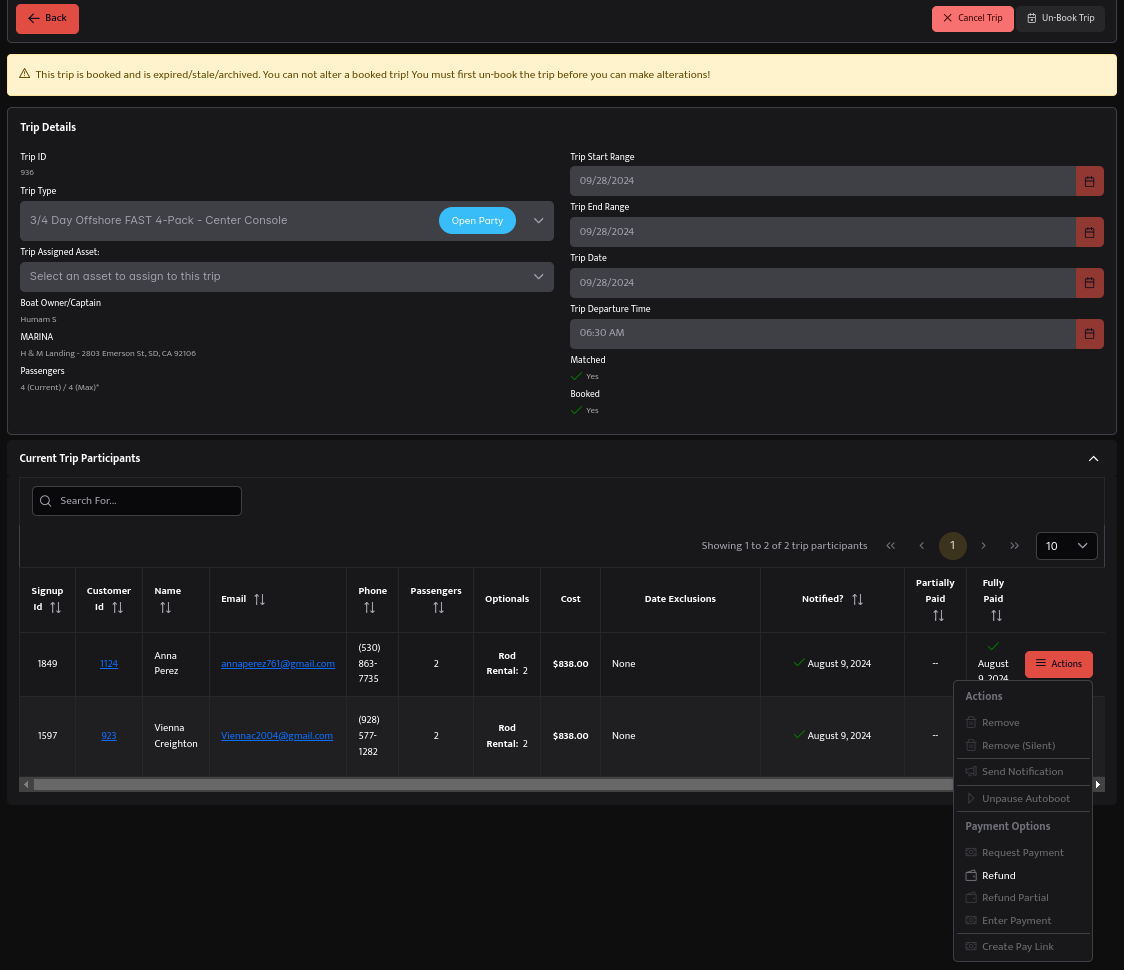1124x970 pixels.
Task: Select Refund payment option
Action: pyautogui.click(x=1023, y=875)
